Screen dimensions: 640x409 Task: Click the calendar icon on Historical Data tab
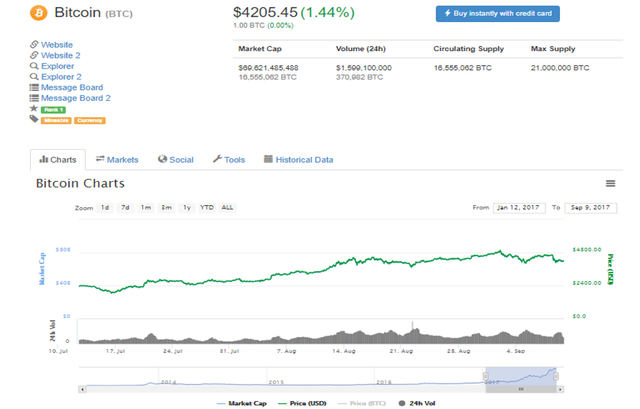268,159
